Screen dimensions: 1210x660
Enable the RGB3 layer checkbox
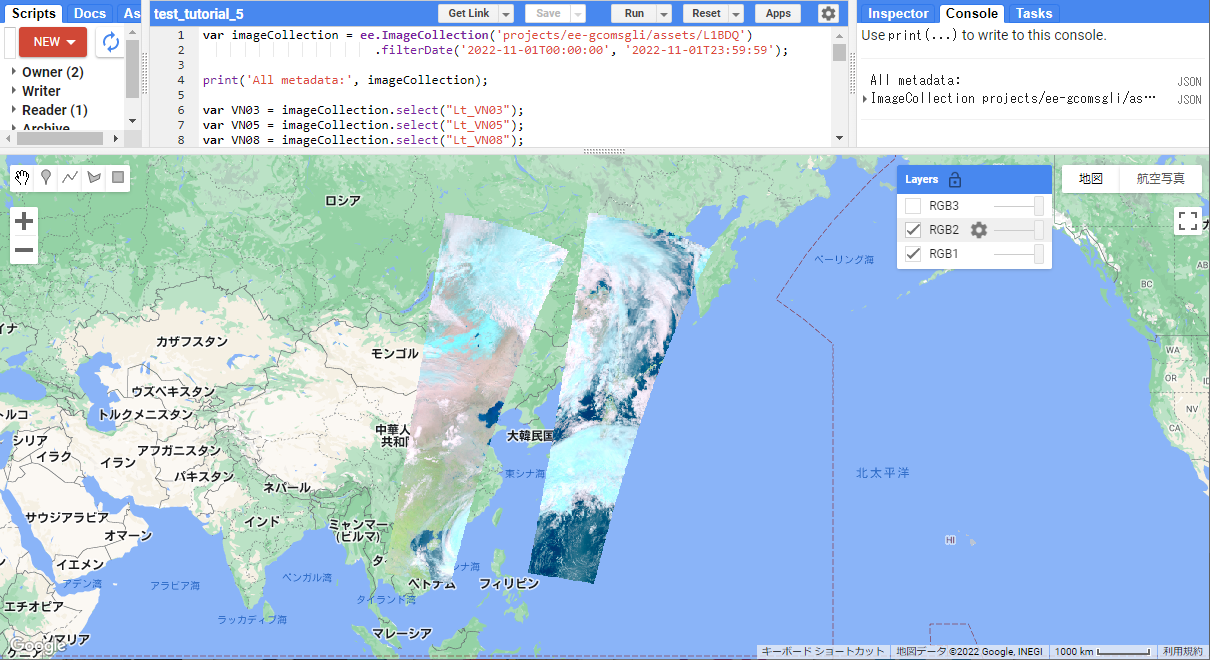(913, 206)
